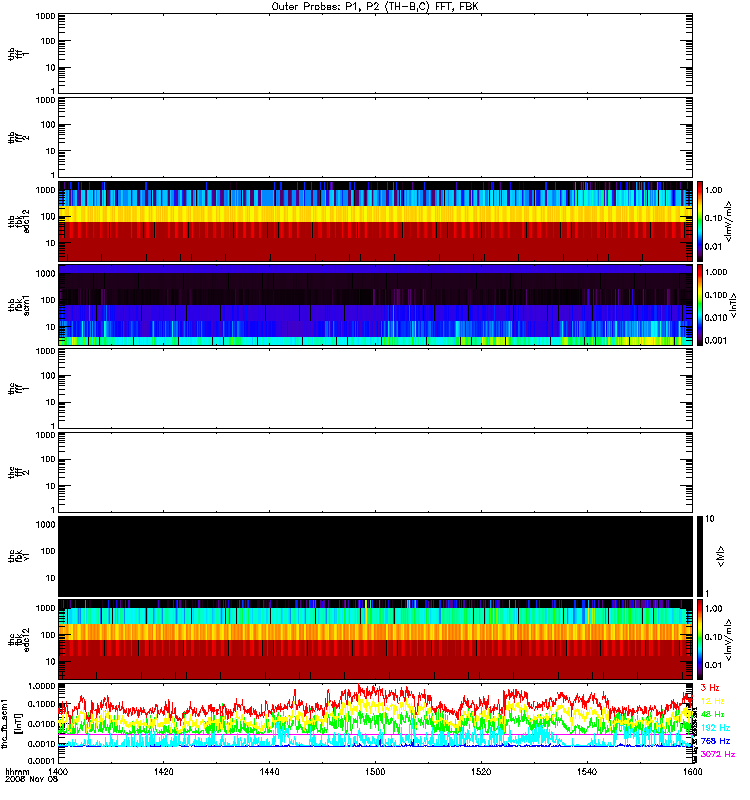Click the "0.0010" tick of the line plot

[41, 743]
